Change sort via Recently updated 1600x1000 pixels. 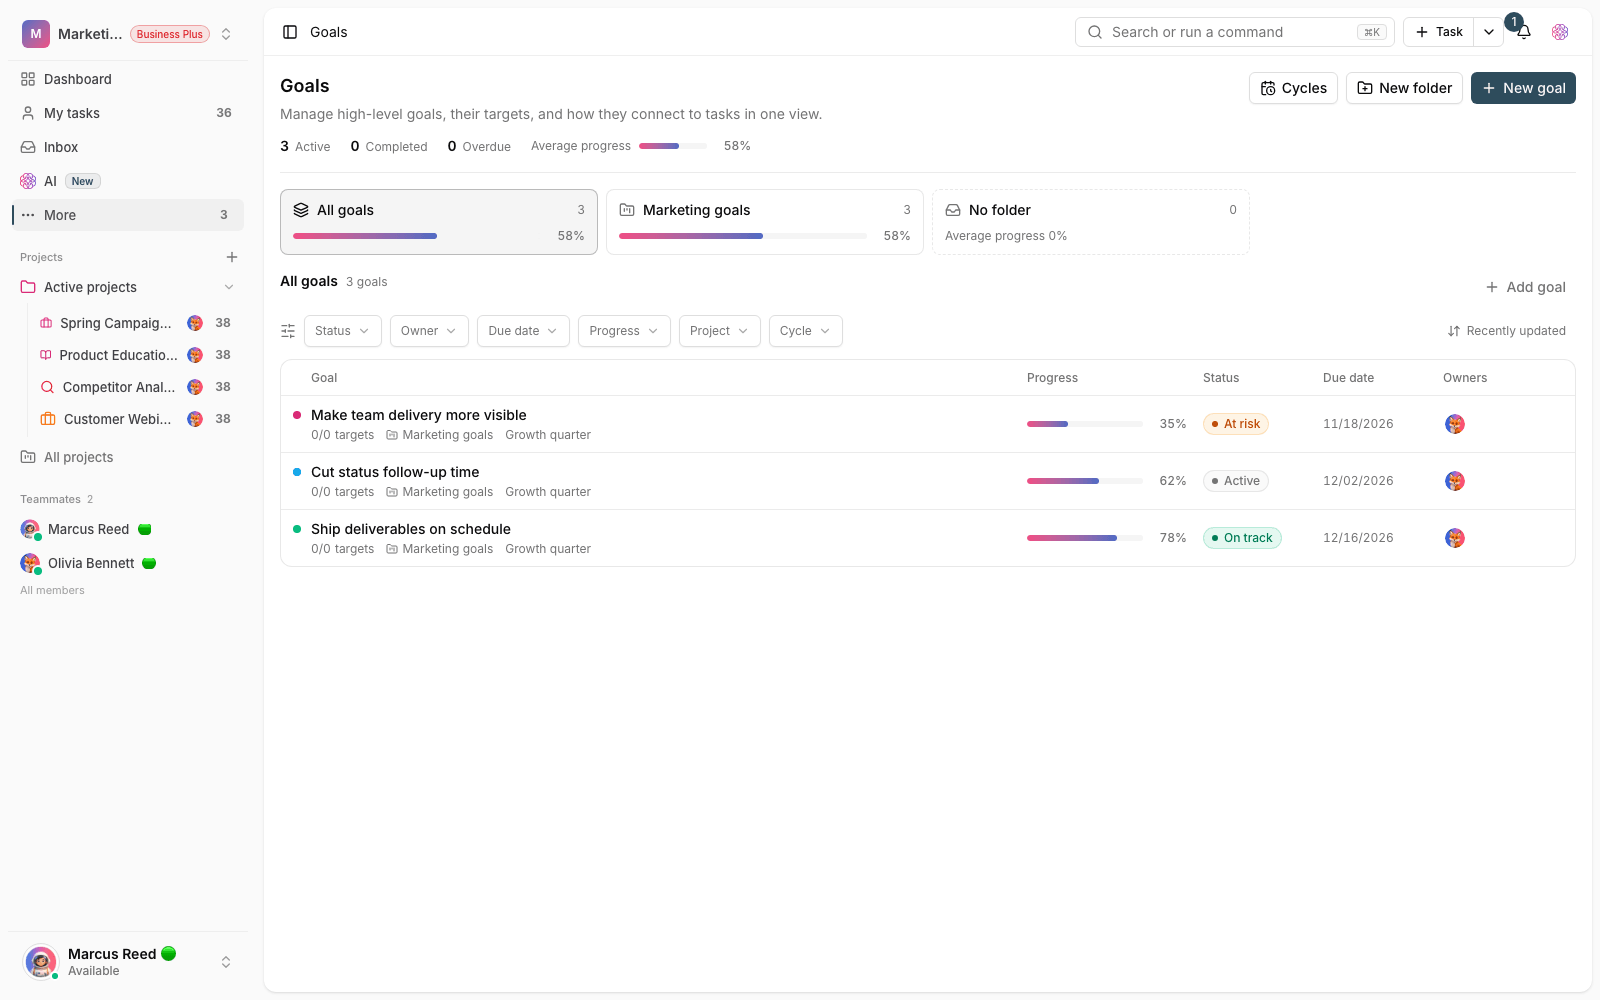1506,331
